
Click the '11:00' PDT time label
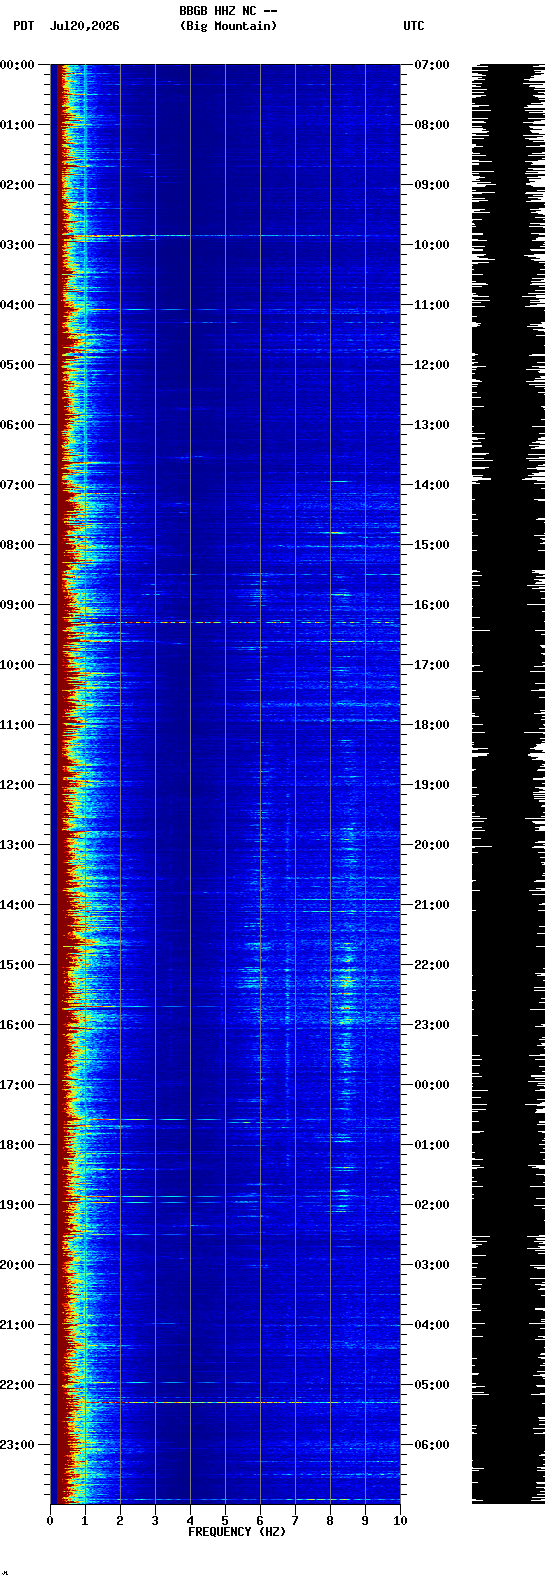[17, 725]
